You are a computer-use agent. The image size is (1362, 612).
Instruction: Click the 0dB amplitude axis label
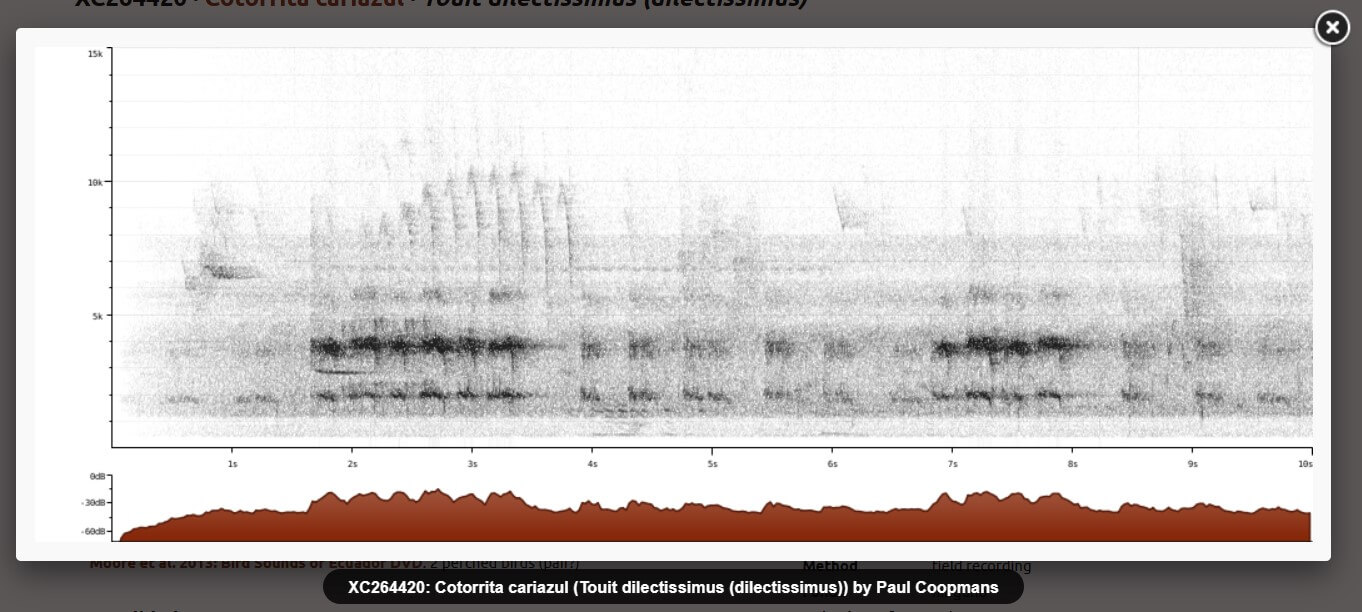(98, 476)
